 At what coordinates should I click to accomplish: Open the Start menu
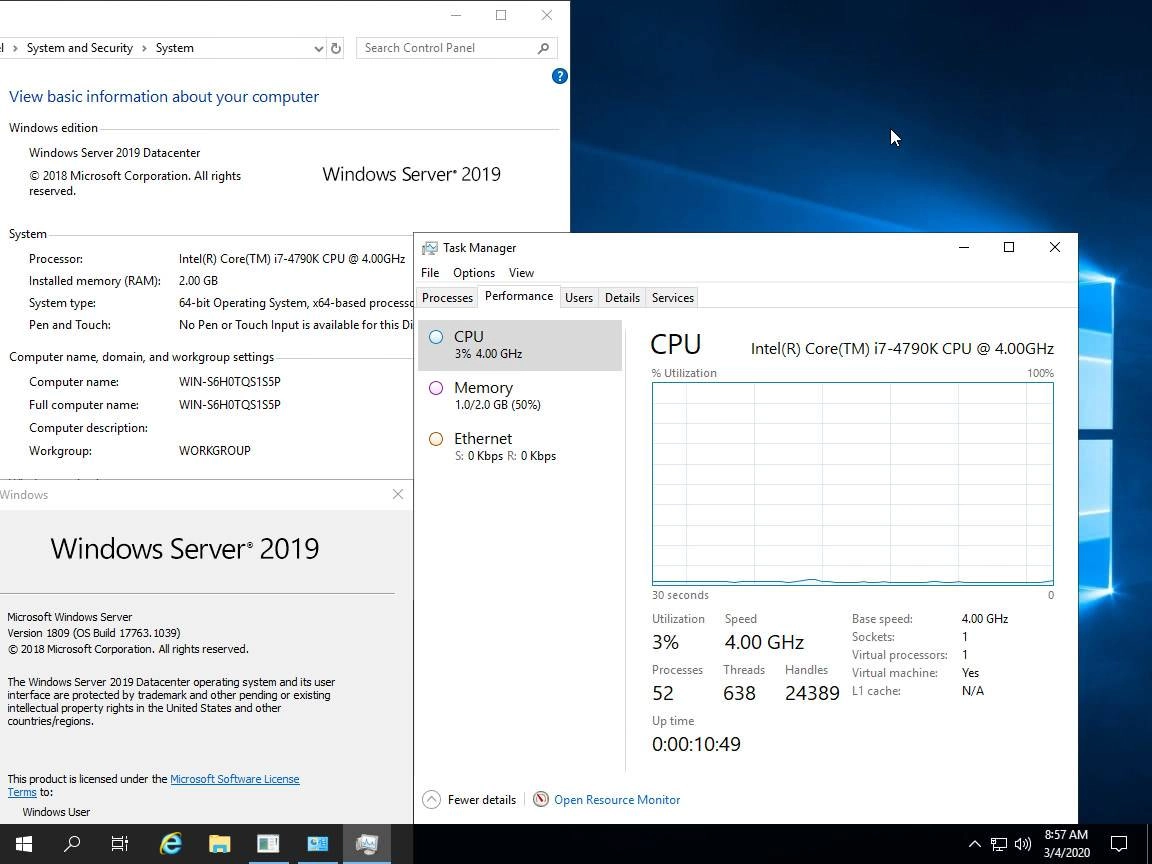click(24, 843)
